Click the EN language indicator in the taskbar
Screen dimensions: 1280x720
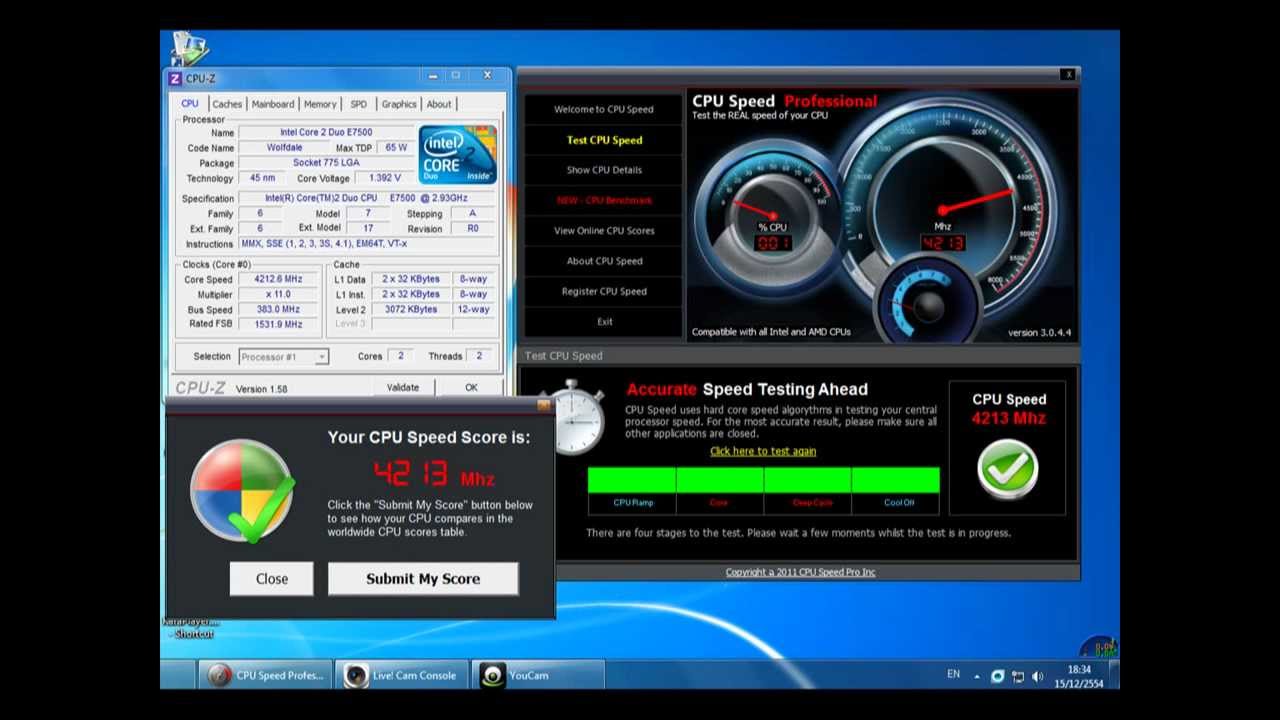tap(953, 675)
